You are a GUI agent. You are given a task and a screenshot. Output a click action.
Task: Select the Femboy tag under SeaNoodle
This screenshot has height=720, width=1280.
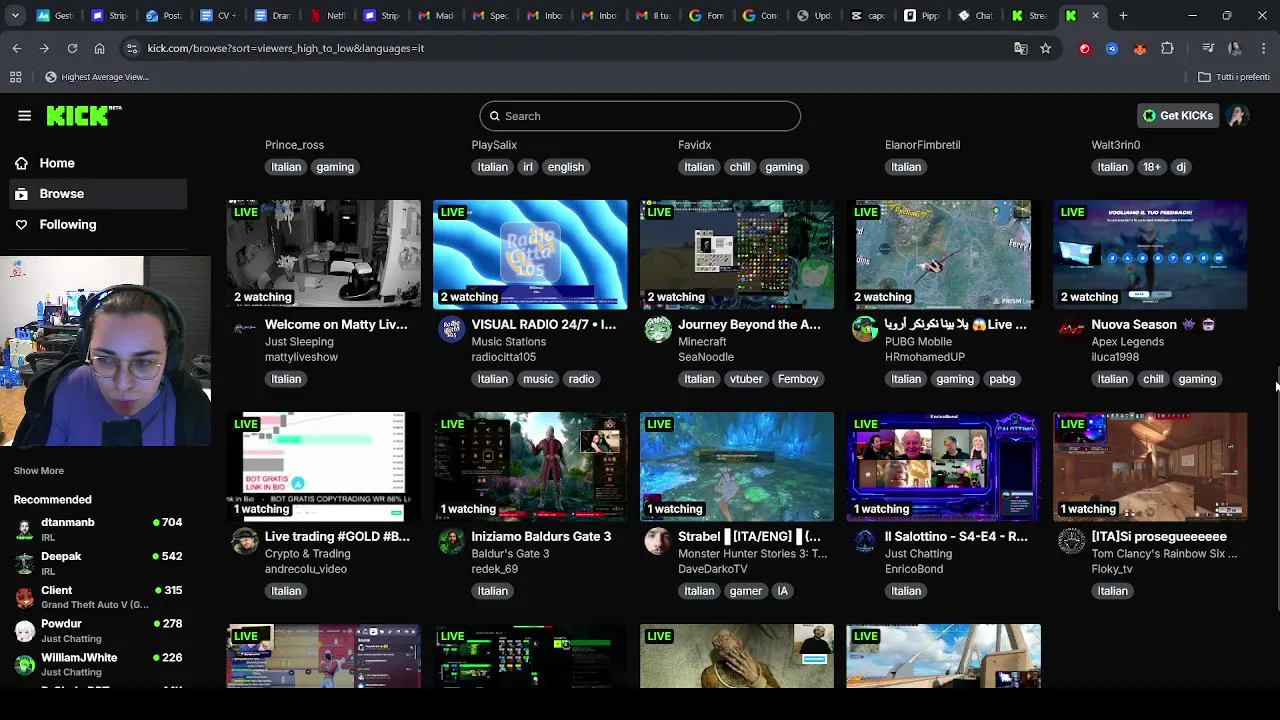click(798, 379)
